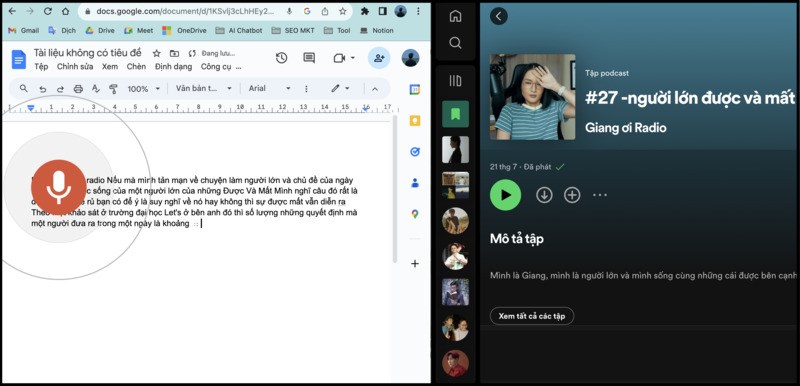This screenshot has width=800, height=386.
Task: Open the Maps side panel icon
Action: (415, 214)
